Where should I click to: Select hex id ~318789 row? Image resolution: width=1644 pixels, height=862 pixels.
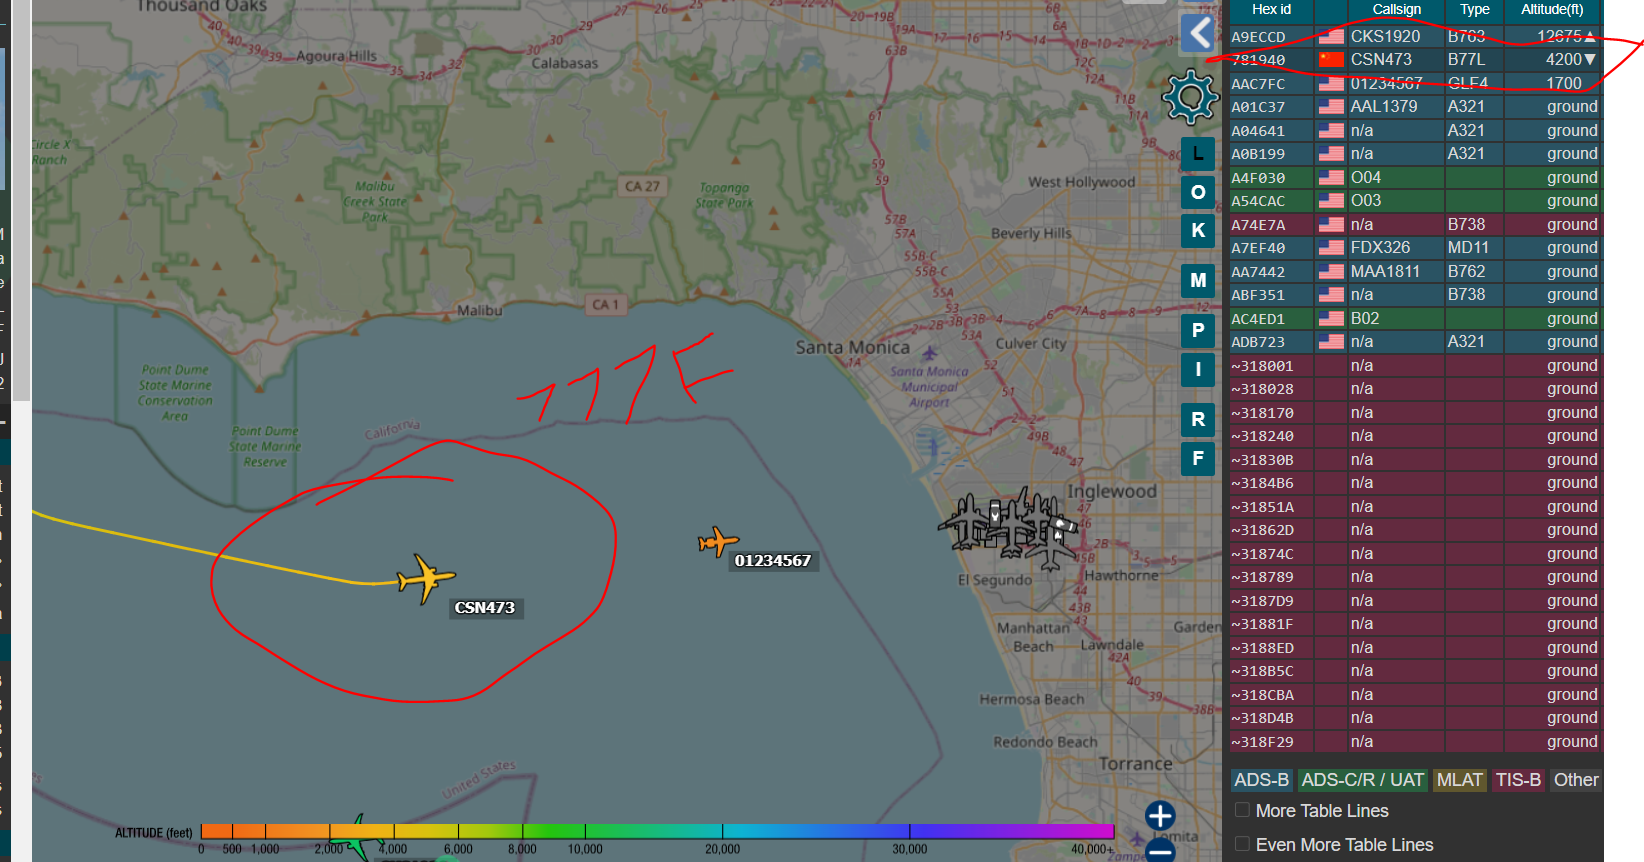1415,577
